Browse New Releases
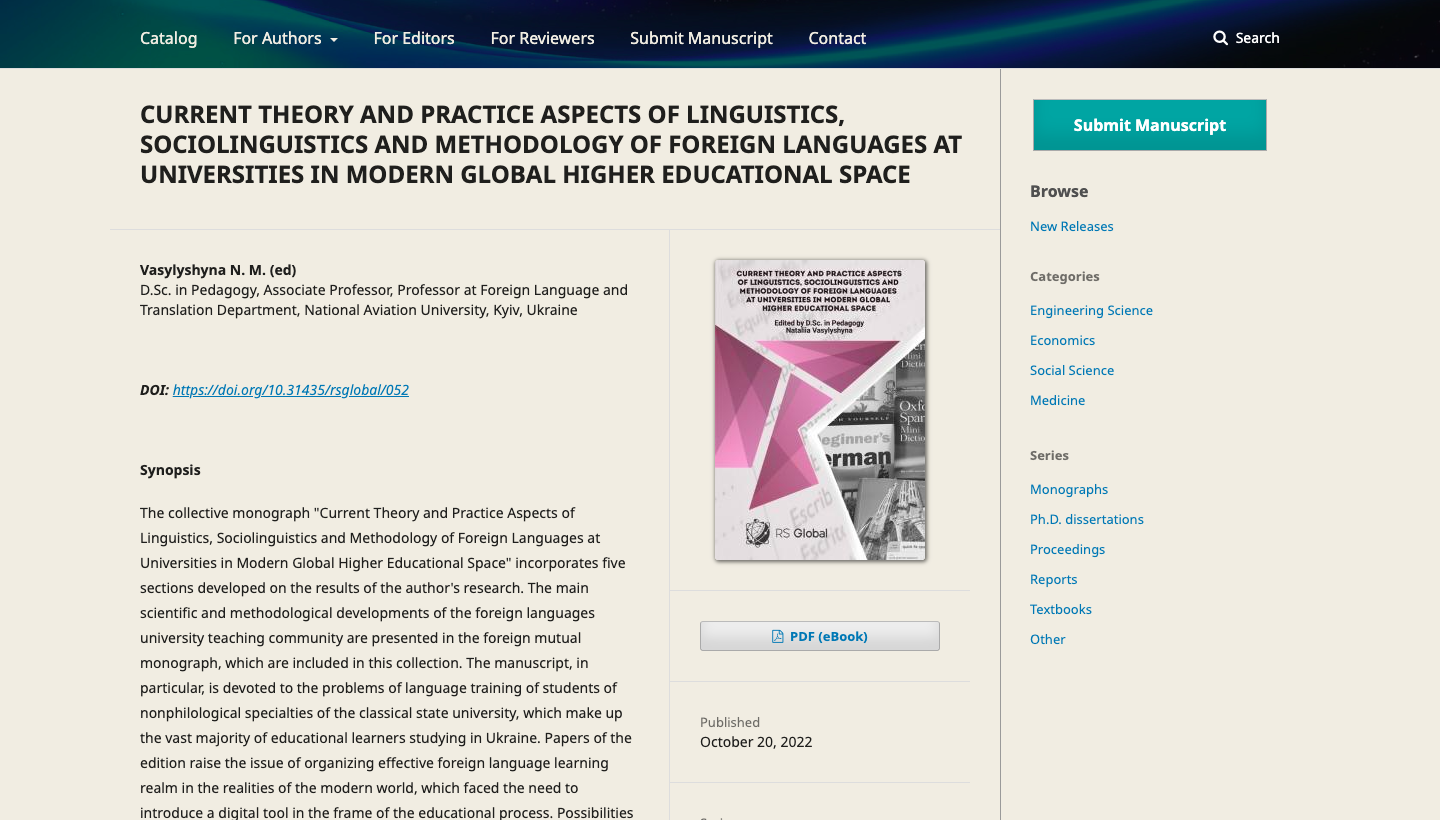 click(1072, 226)
